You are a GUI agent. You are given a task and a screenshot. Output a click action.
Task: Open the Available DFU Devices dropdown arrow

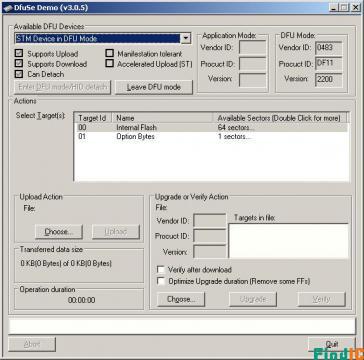(x=186, y=38)
